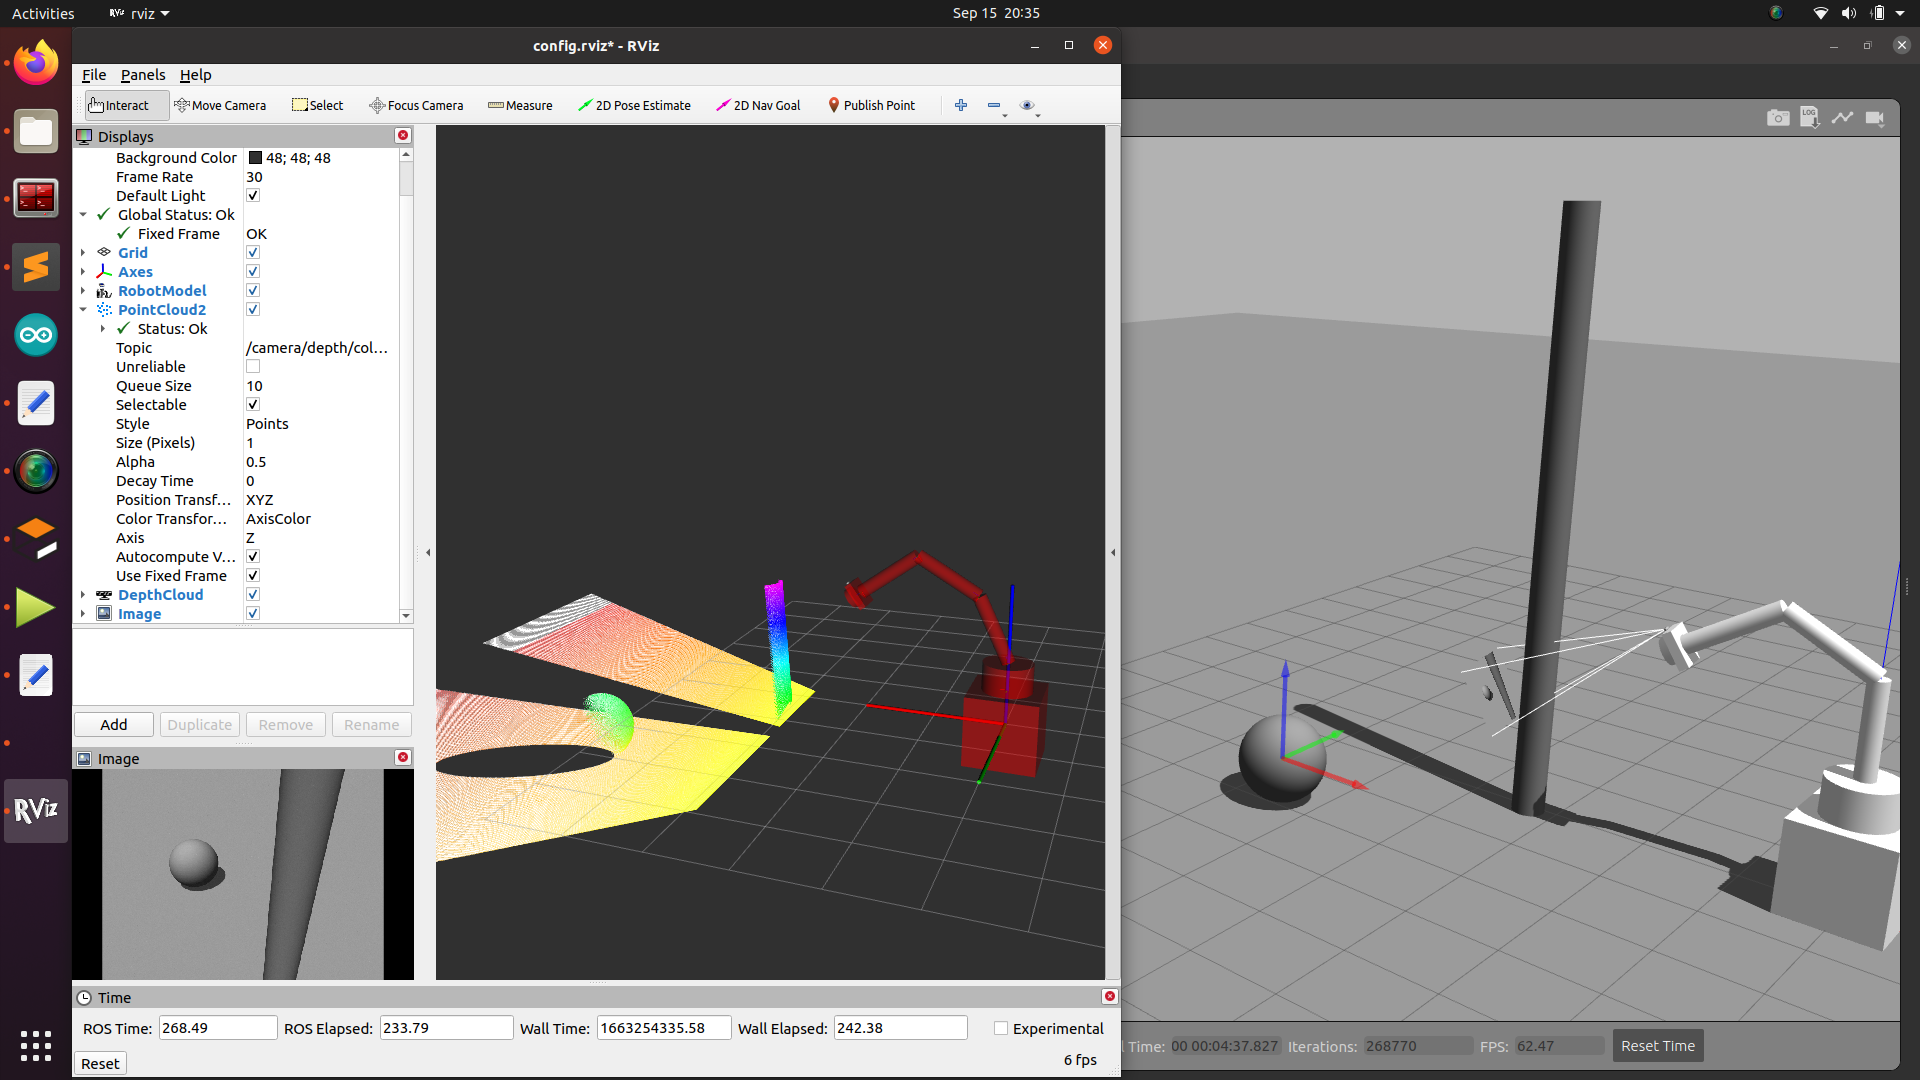
Task: Open the Background Color swatch
Action: [255, 158]
